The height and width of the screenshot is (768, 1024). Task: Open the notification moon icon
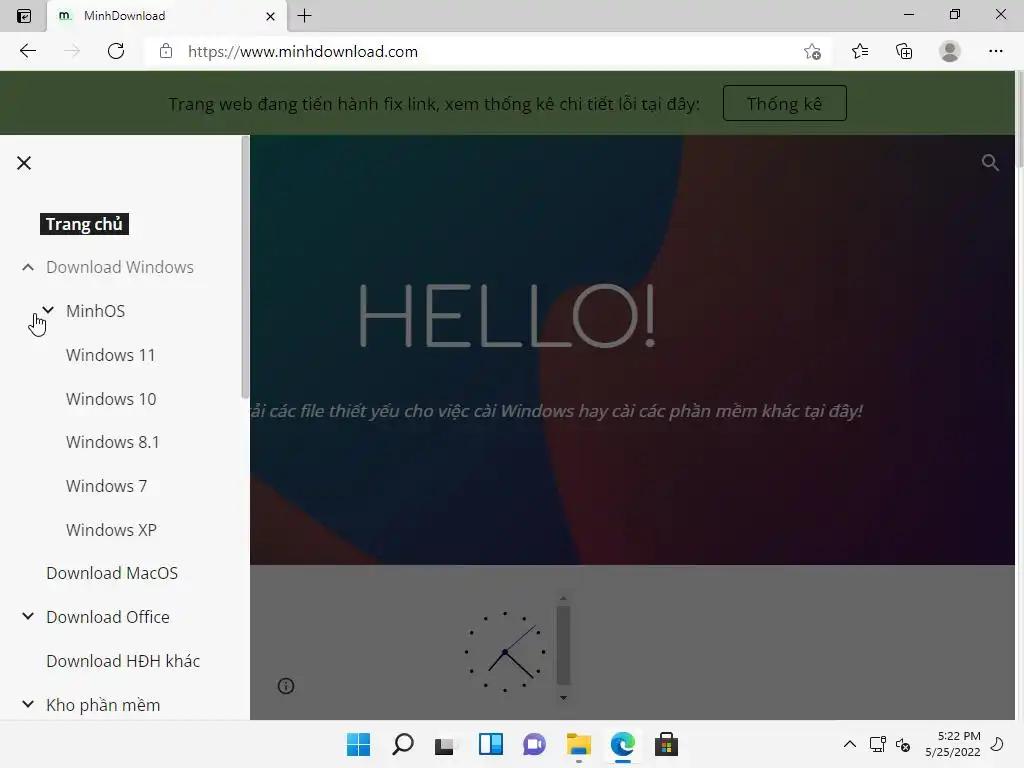pyautogui.click(x=997, y=744)
